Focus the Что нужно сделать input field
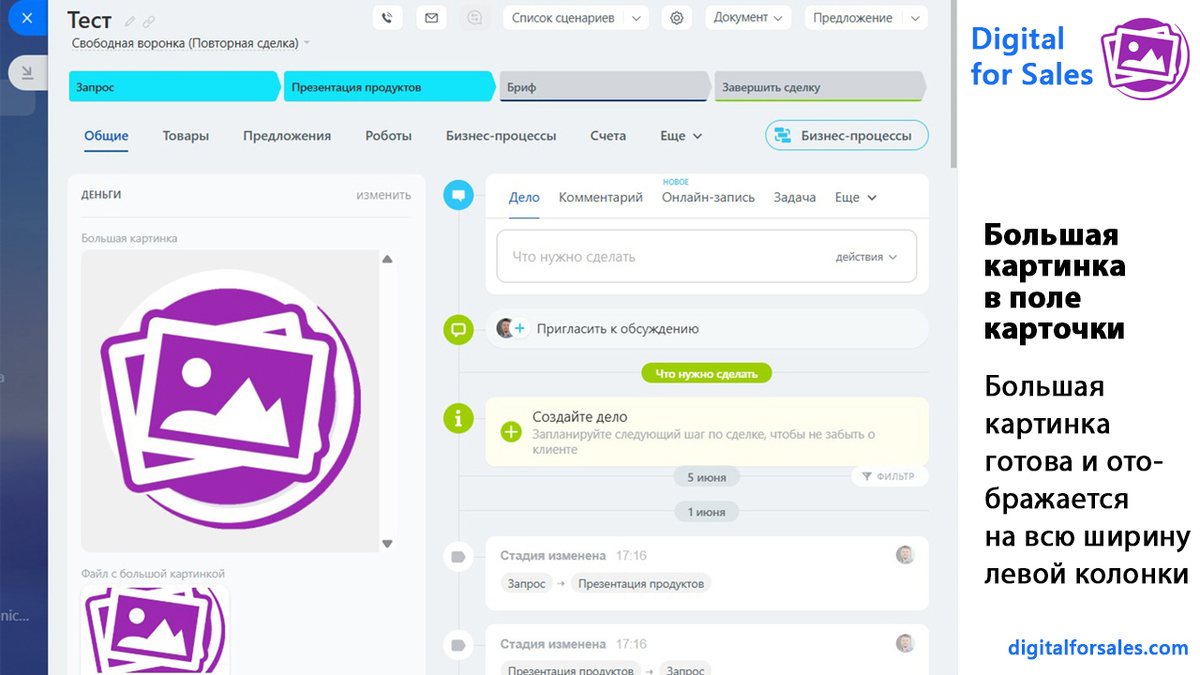Image resolution: width=1200 pixels, height=675 pixels. click(707, 257)
